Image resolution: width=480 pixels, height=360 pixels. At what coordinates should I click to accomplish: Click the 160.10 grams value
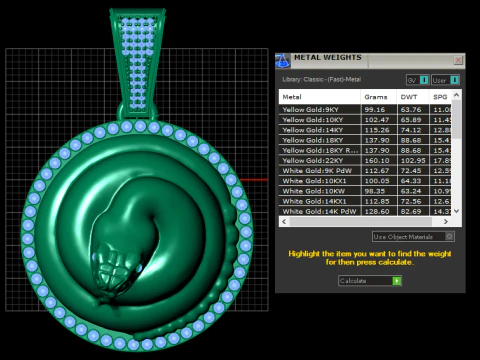(377, 160)
